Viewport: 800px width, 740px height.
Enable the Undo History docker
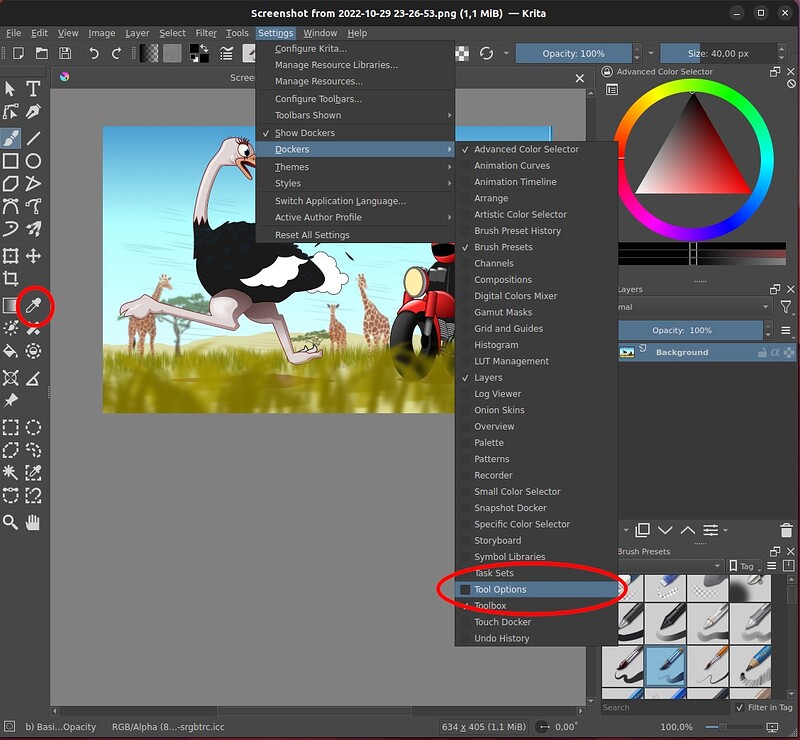(x=536, y=638)
